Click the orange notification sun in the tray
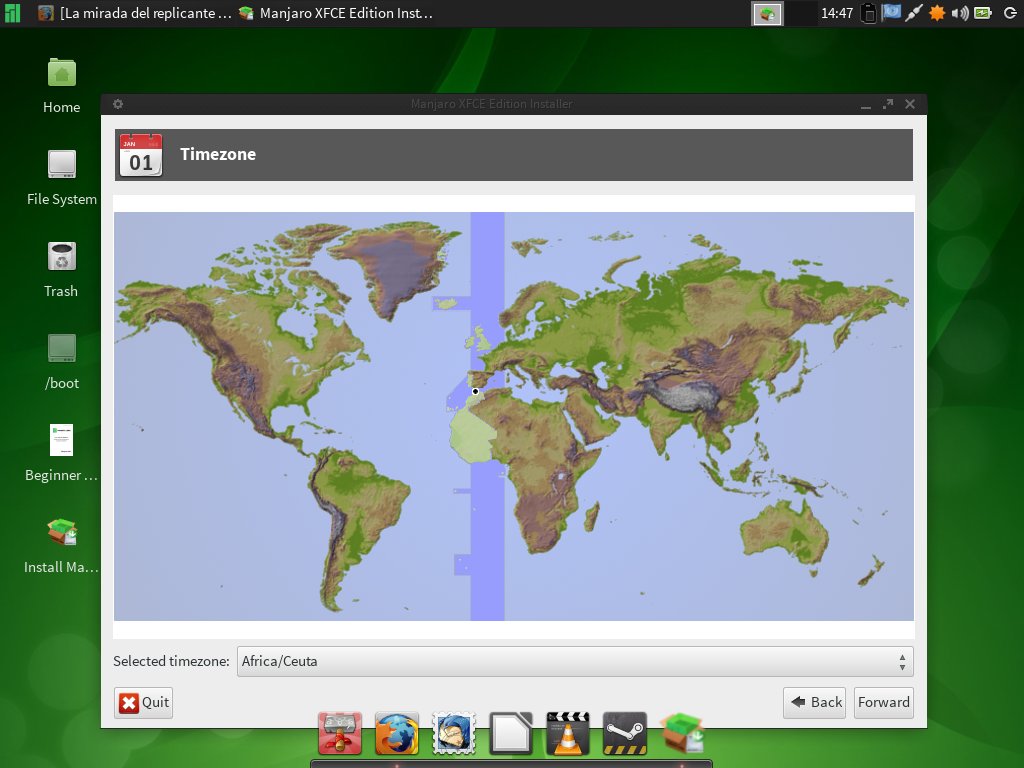 pyautogui.click(x=937, y=14)
